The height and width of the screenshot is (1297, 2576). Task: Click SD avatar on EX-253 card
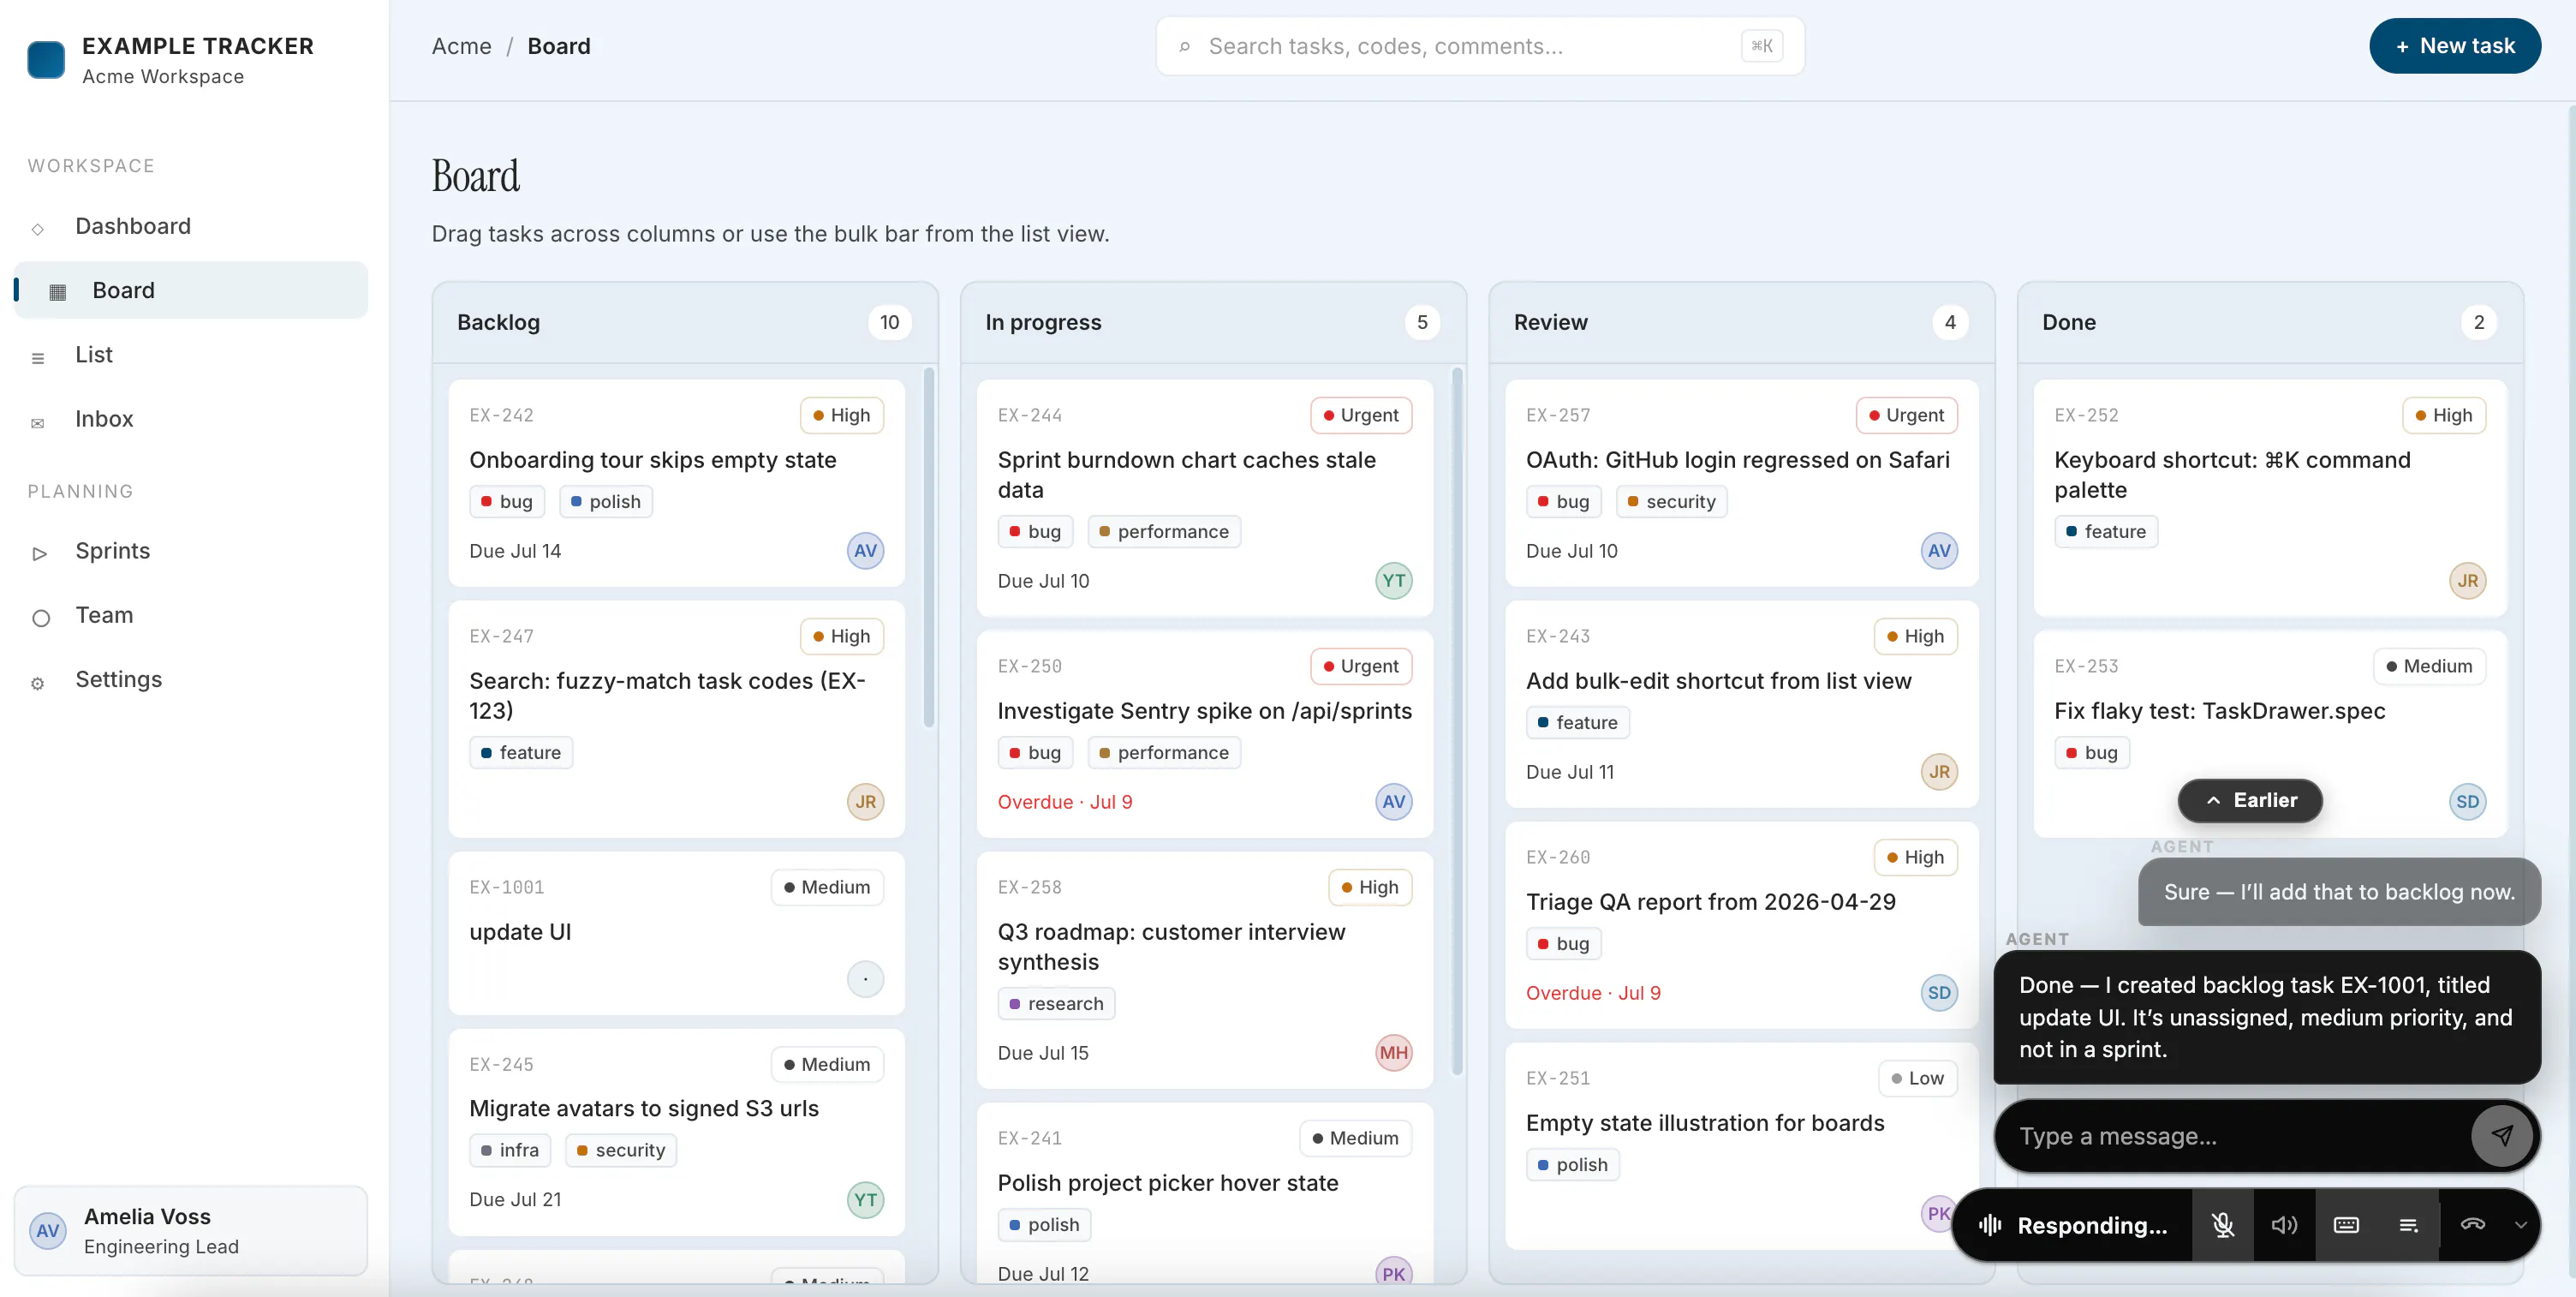(x=2467, y=802)
